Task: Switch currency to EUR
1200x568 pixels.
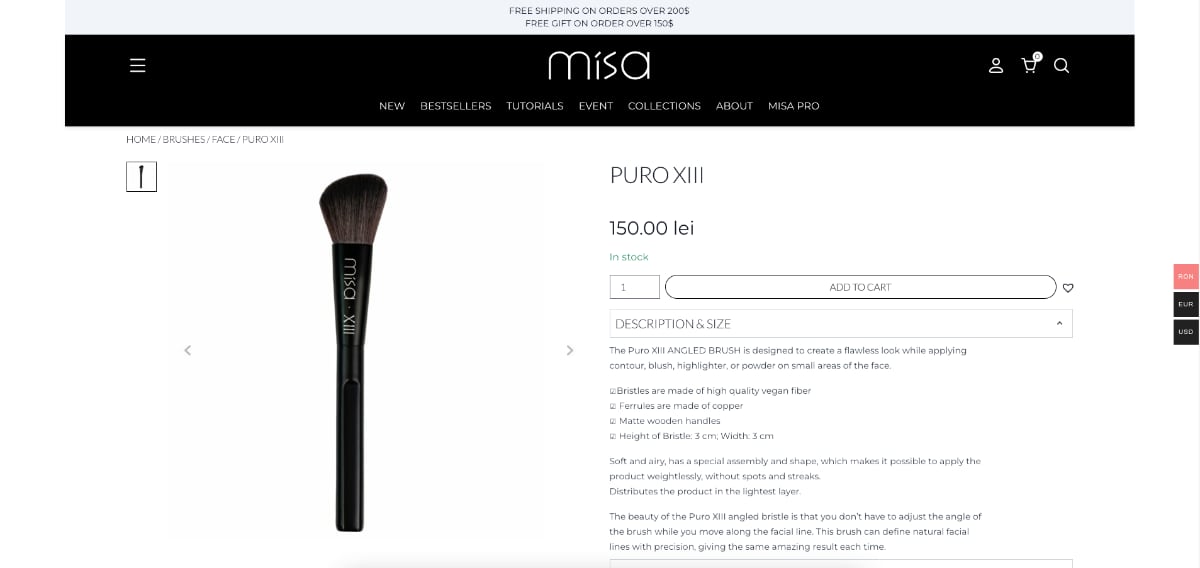Action: 1186,304
